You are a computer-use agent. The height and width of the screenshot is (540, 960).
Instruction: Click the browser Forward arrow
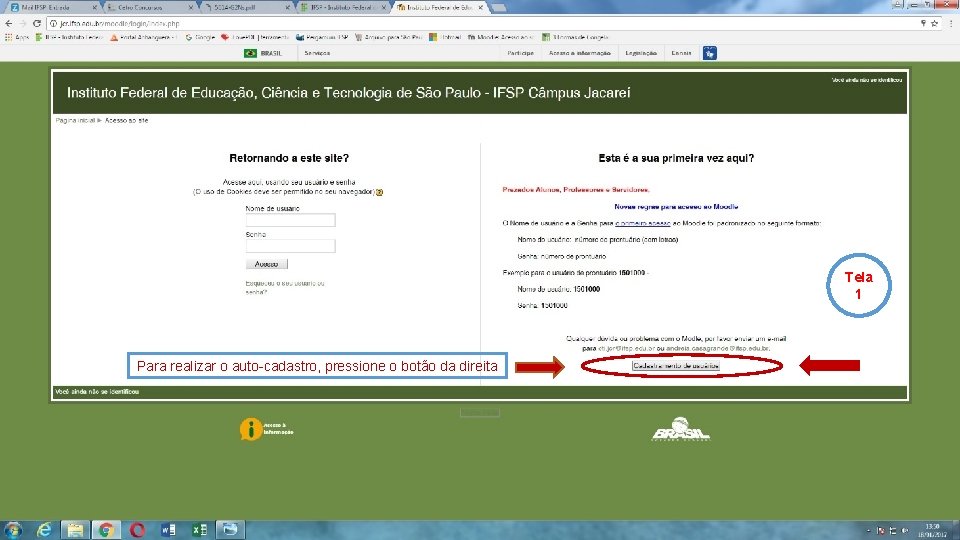click(x=23, y=23)
